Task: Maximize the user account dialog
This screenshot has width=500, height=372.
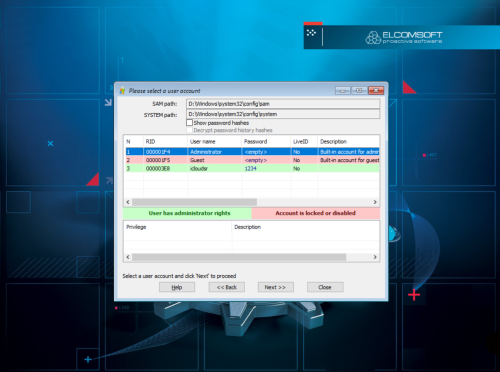Action: click(x=359, y=90)
